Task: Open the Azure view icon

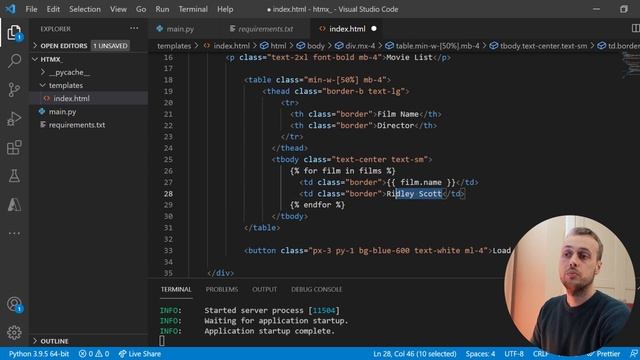Action: (x=14, y=204)
